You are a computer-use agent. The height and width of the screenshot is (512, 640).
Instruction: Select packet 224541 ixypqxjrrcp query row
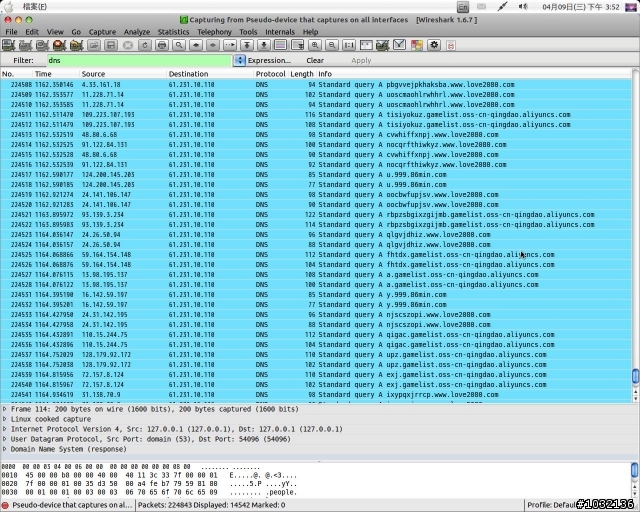point(316,395)
